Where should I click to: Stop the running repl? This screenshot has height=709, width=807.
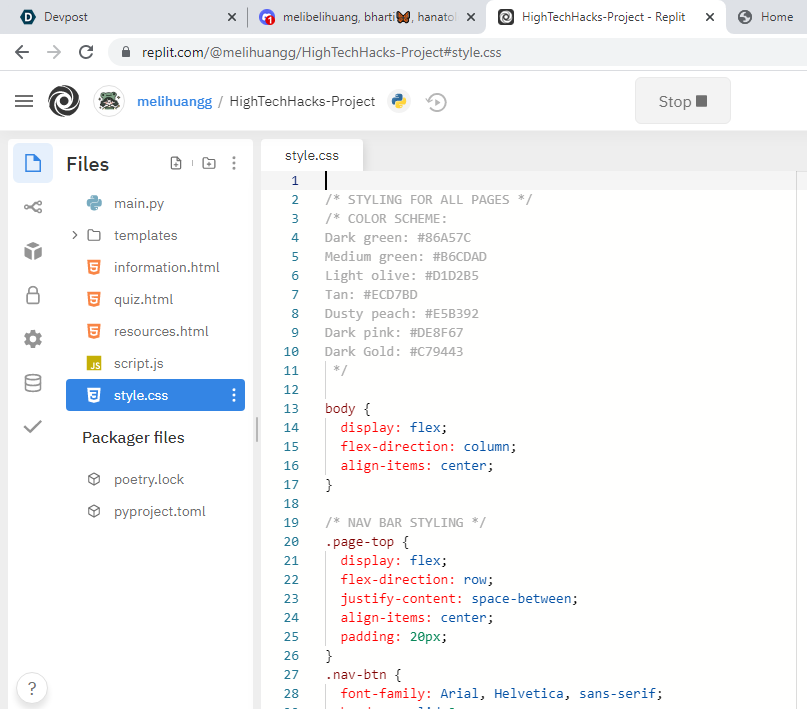pos(682,101)
